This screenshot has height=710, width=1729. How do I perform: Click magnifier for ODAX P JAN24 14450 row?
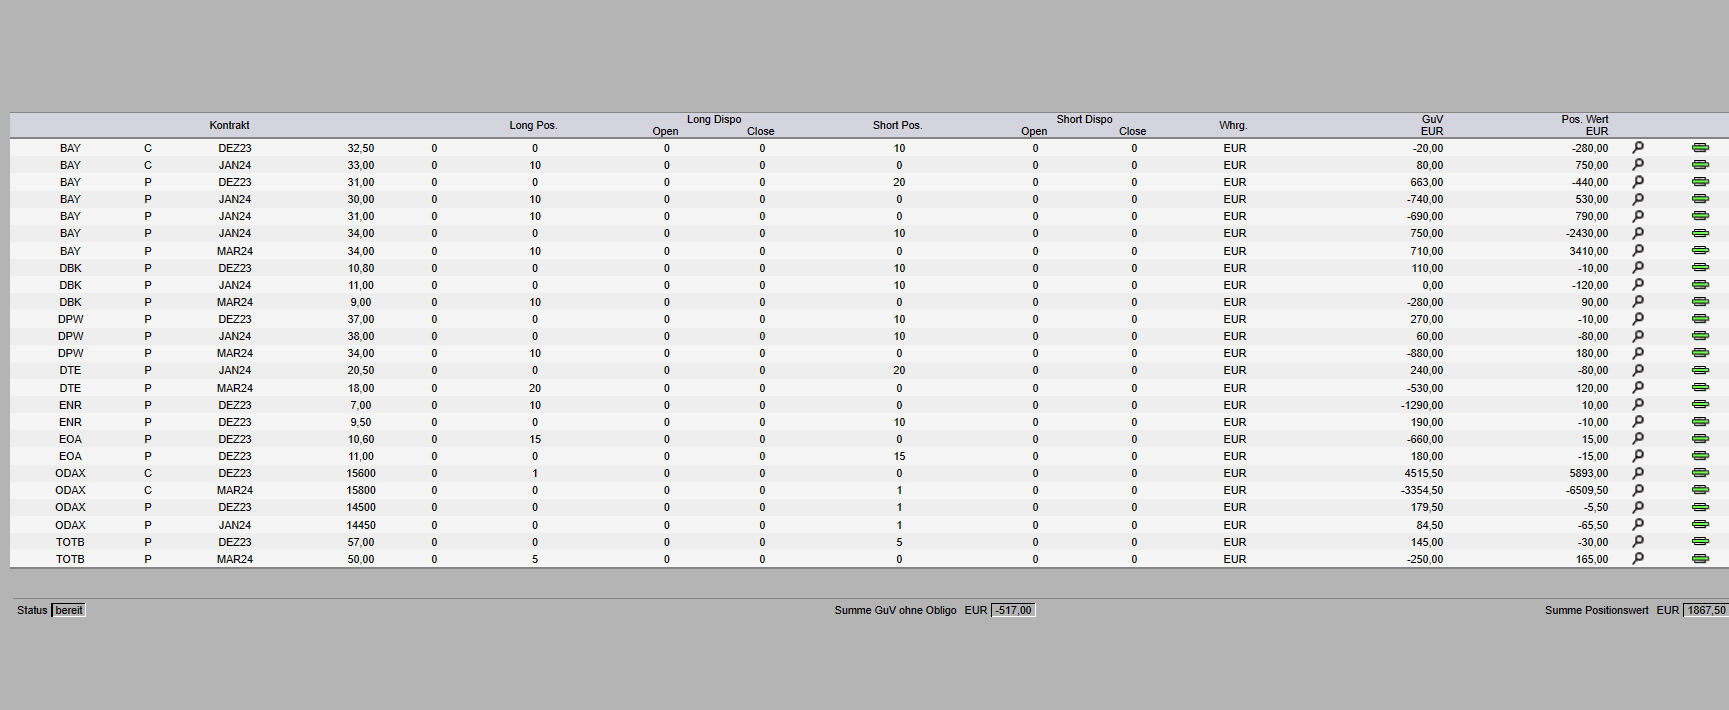[1638, 525]
